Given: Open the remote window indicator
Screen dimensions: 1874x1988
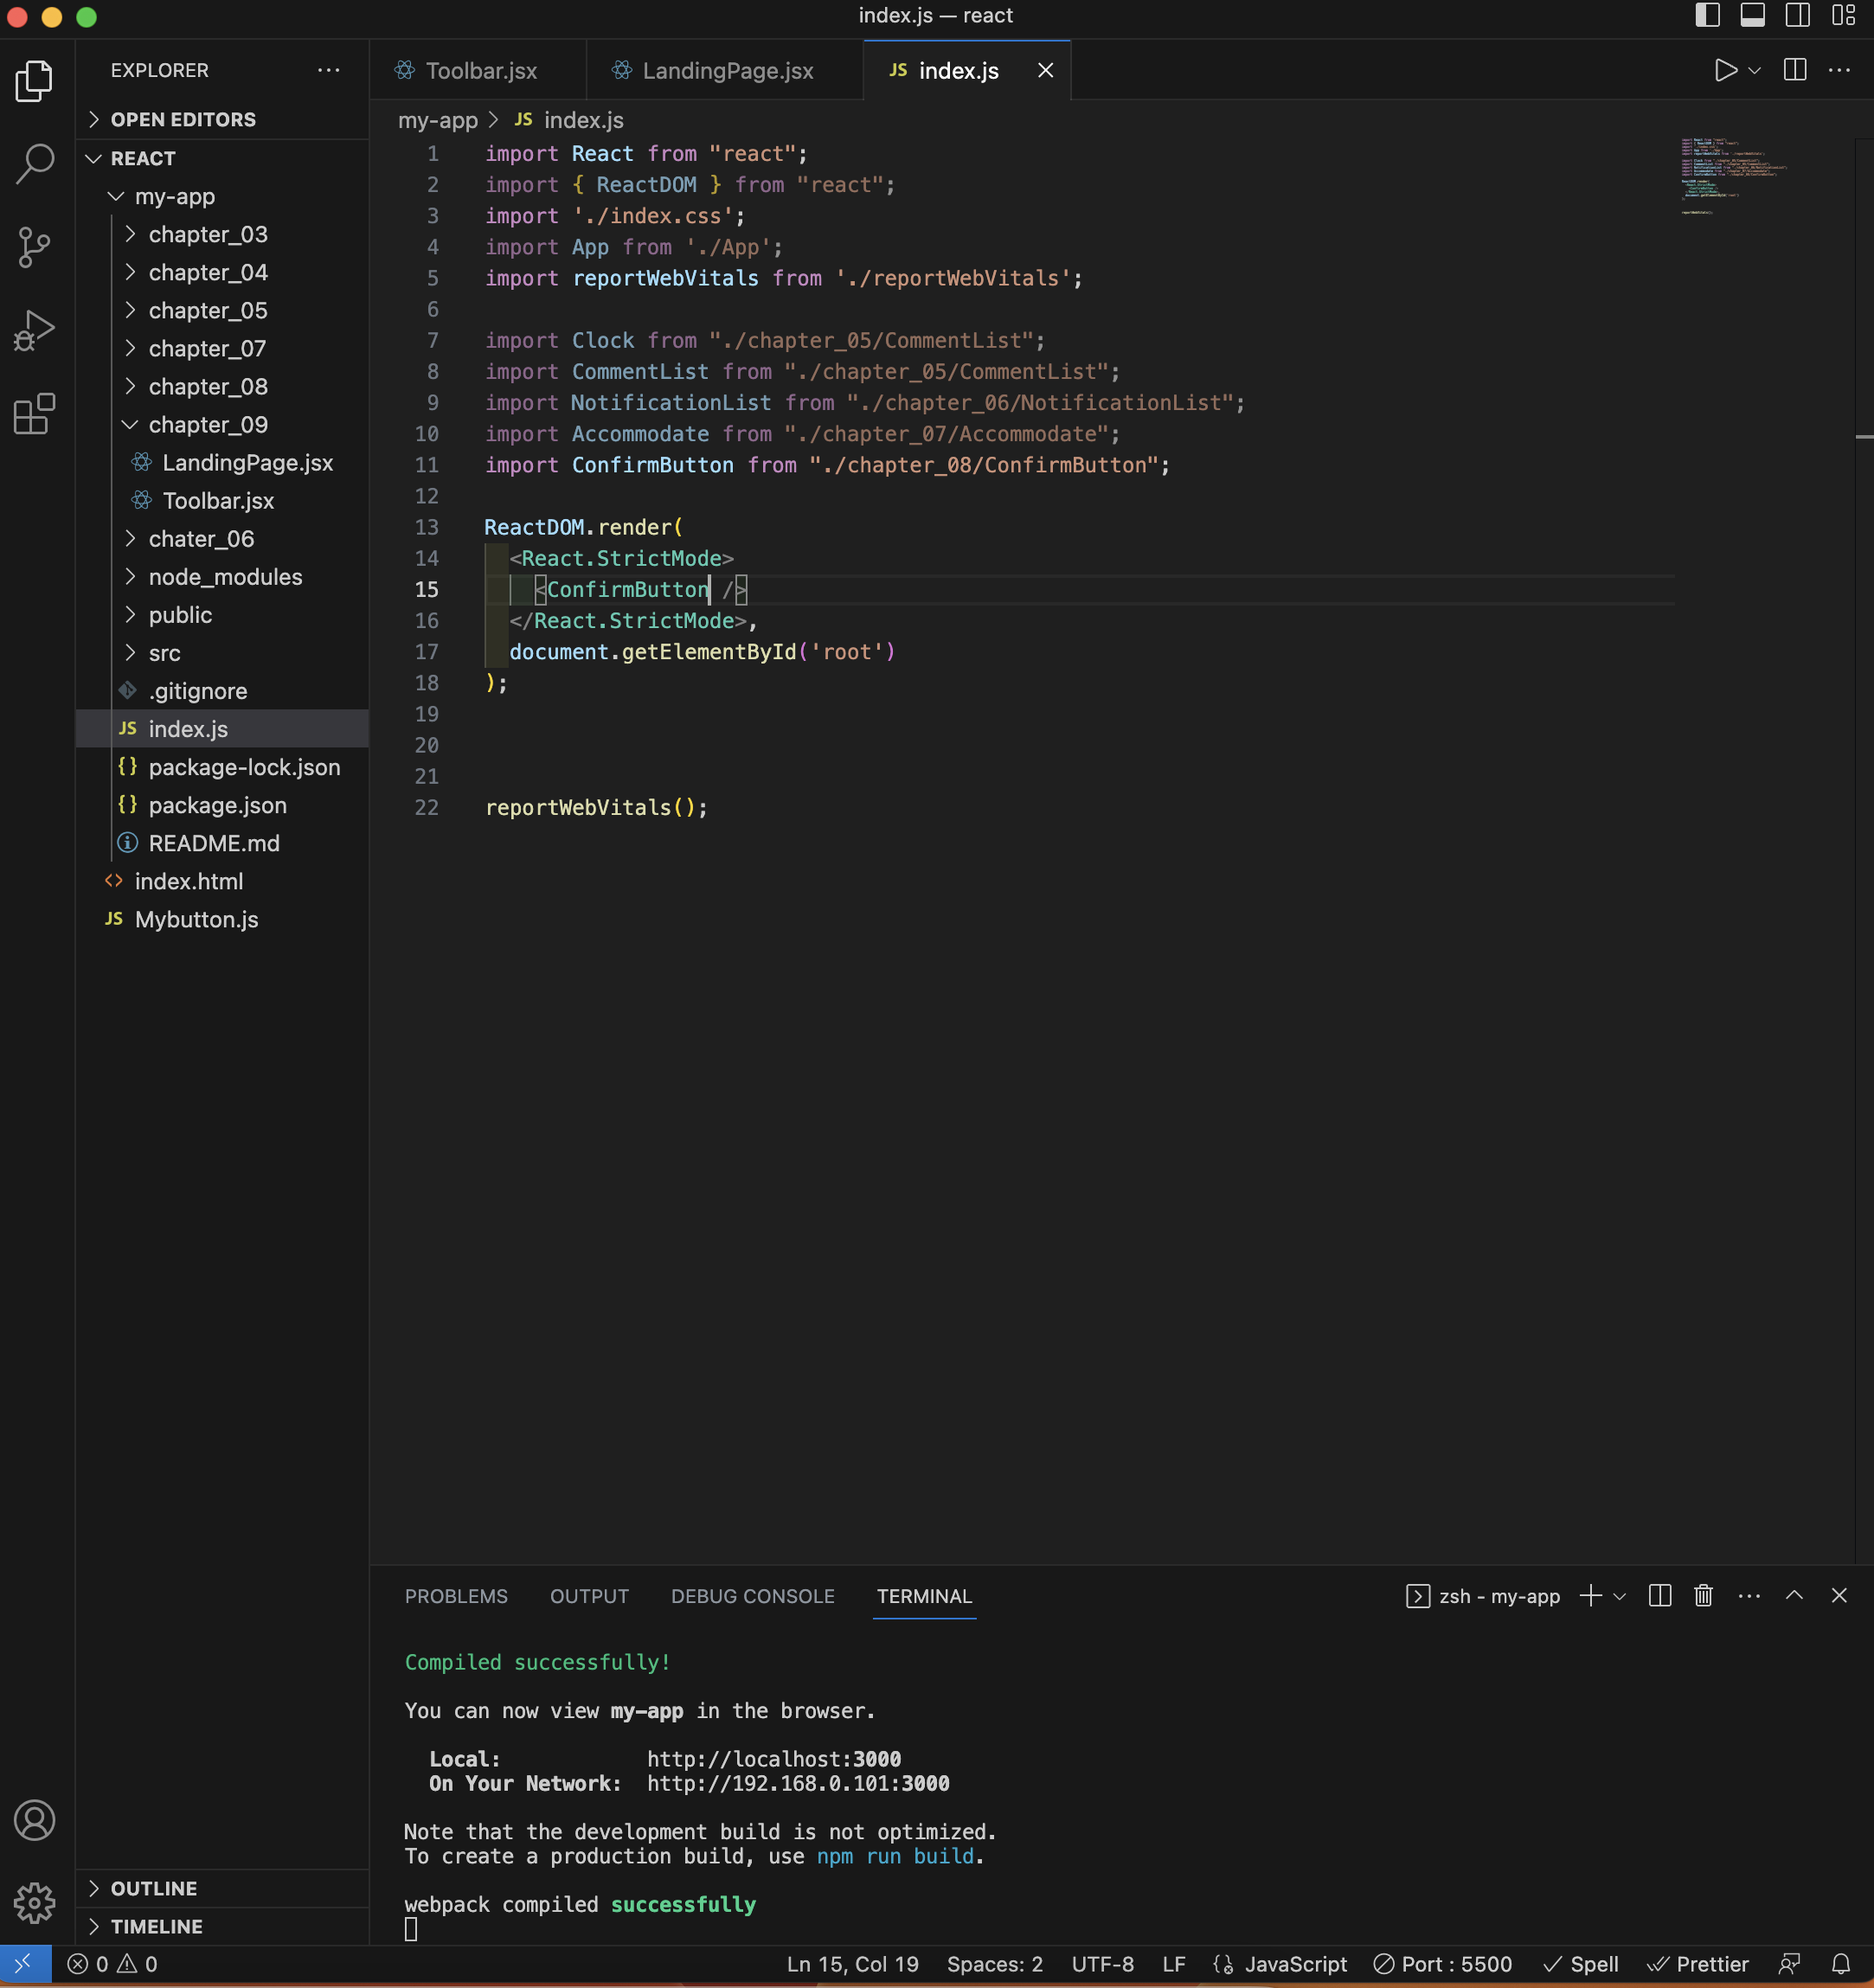Looking at the screenshot, I should point(25,1964).
